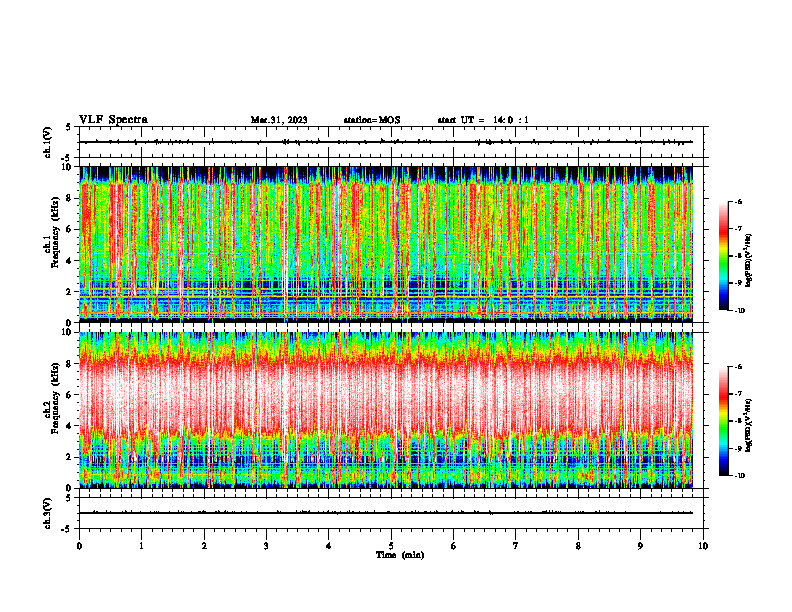
Task: Click time axis tick label "6"
Action: tap(453, 546)
